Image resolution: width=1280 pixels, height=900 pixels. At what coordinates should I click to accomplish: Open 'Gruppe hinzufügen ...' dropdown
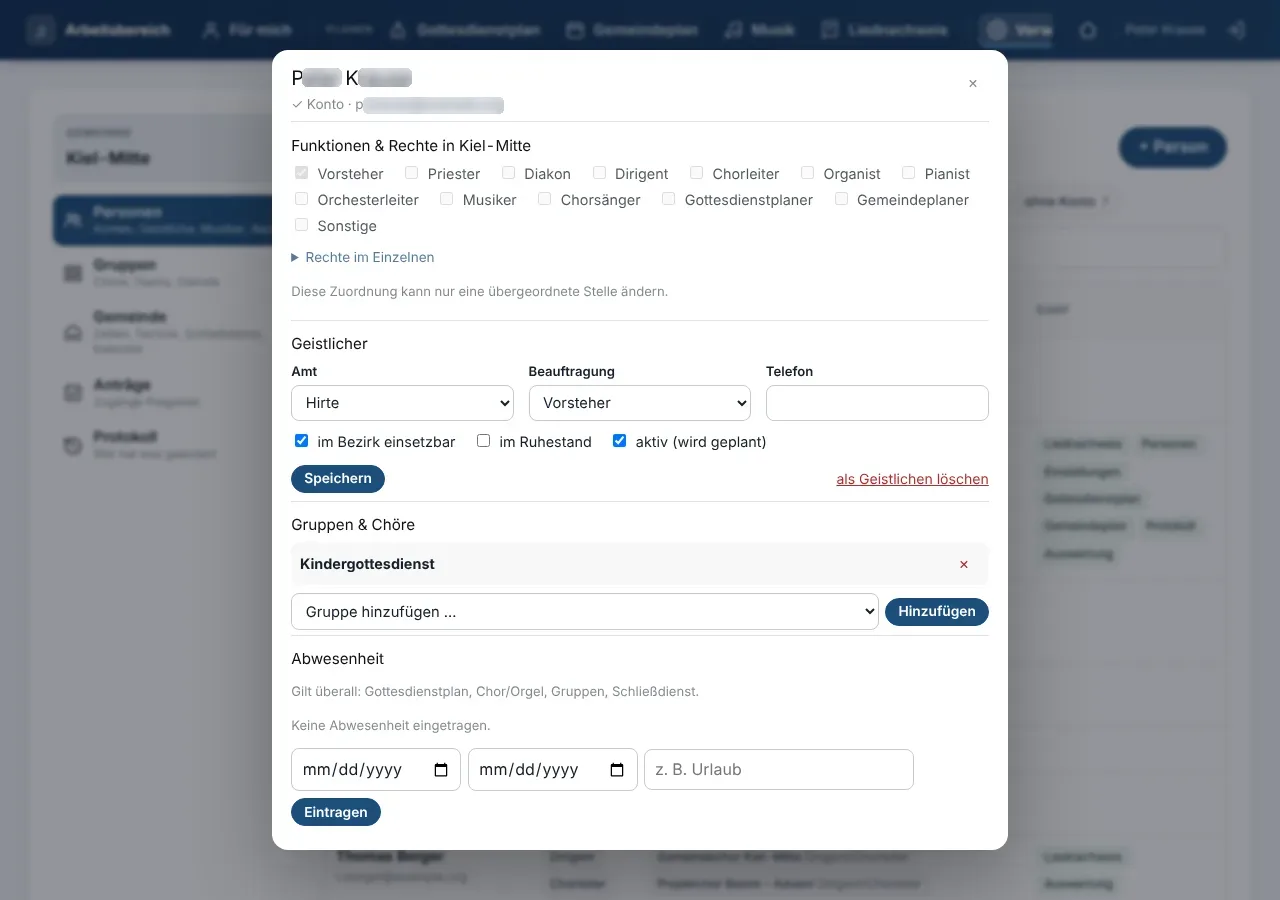(x=584, y=612)
